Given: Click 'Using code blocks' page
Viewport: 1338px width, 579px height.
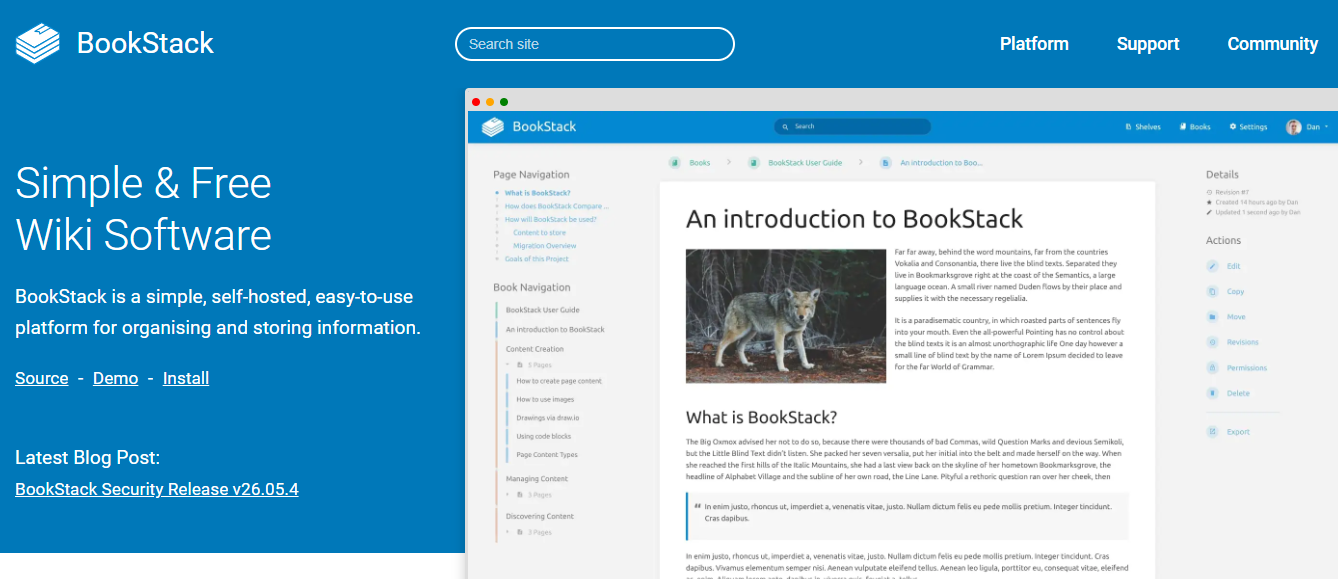Looking at the screenshot, I should [x=544, y=436].
